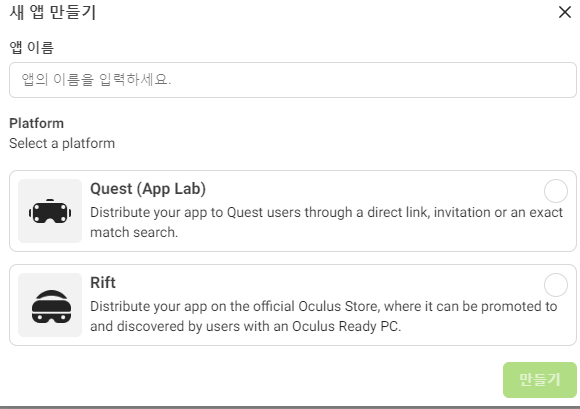Click the Quest (App Lab) title text
The height and width of the screenshot is (409, 580).
(x=148, y=189)
